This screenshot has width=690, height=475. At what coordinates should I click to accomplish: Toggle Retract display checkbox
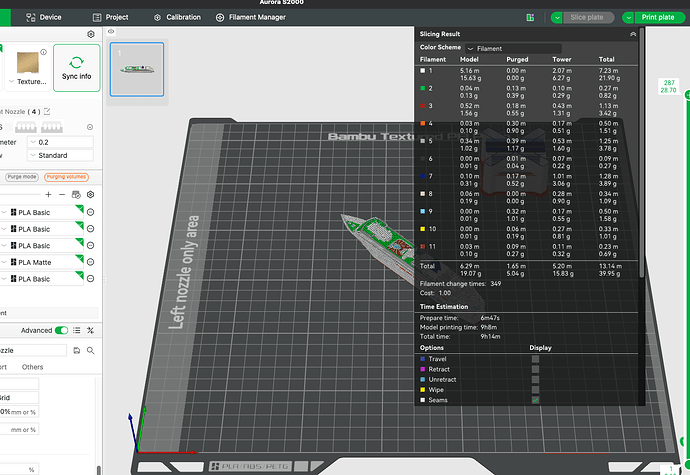pos(535,369)
